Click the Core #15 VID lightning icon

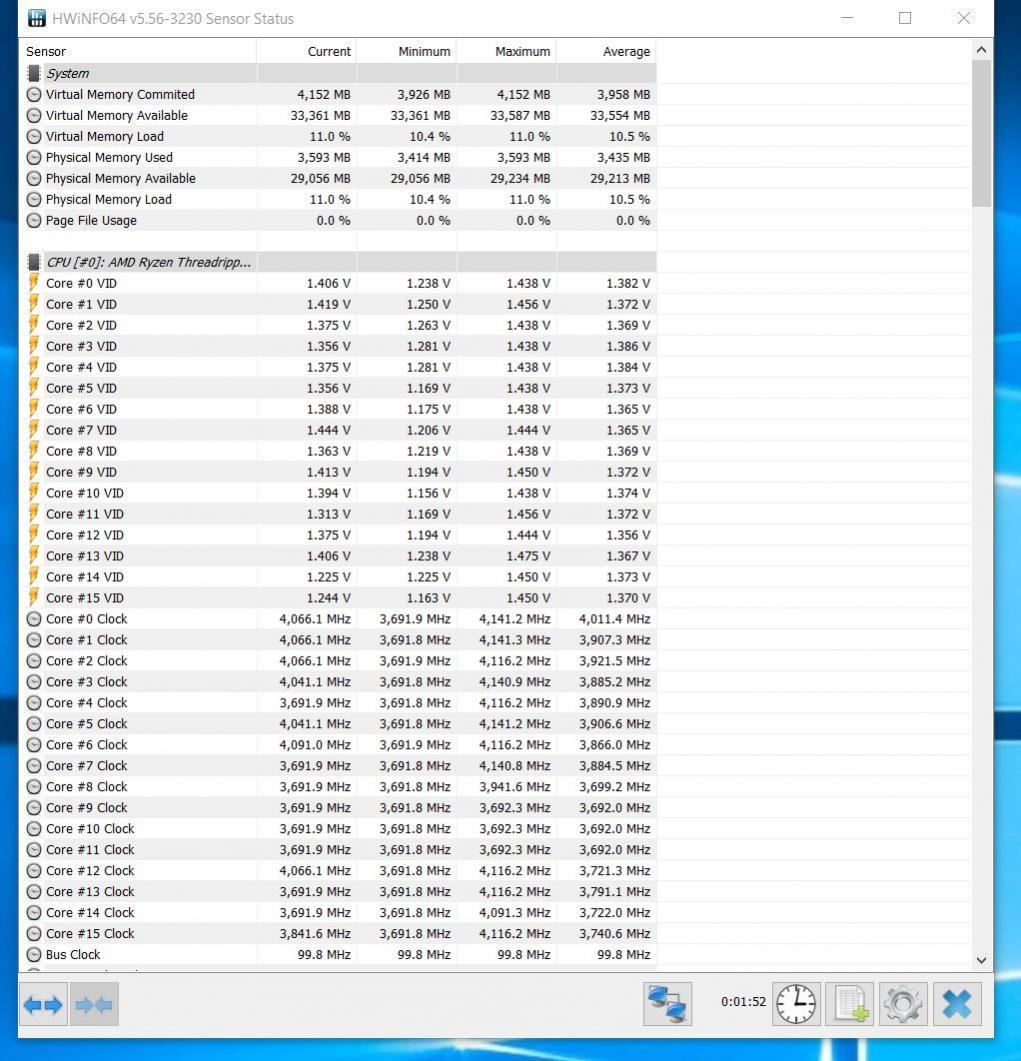point(34,597)
